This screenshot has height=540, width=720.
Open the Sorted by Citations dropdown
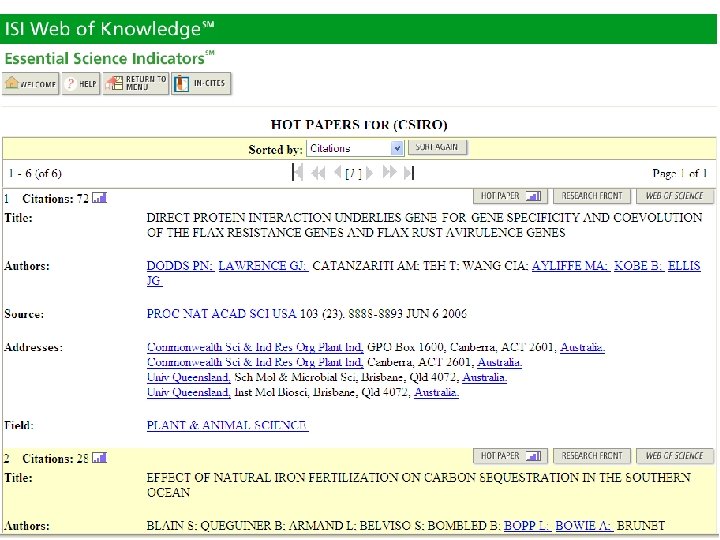click(x=354, y=148)
